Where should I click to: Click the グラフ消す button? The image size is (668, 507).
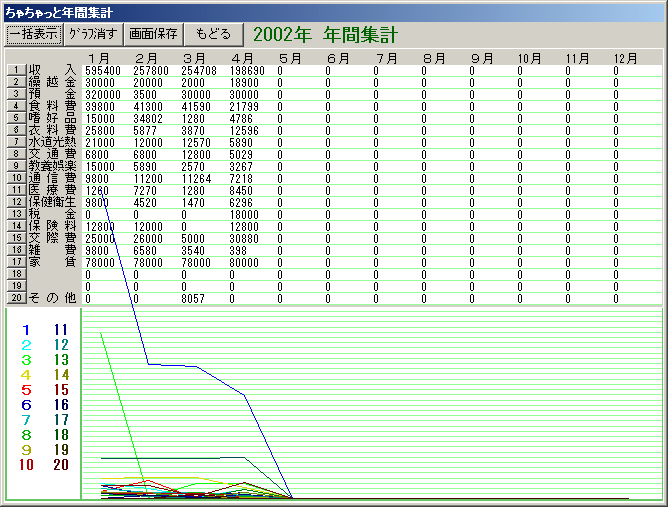[x=93, y=35]
